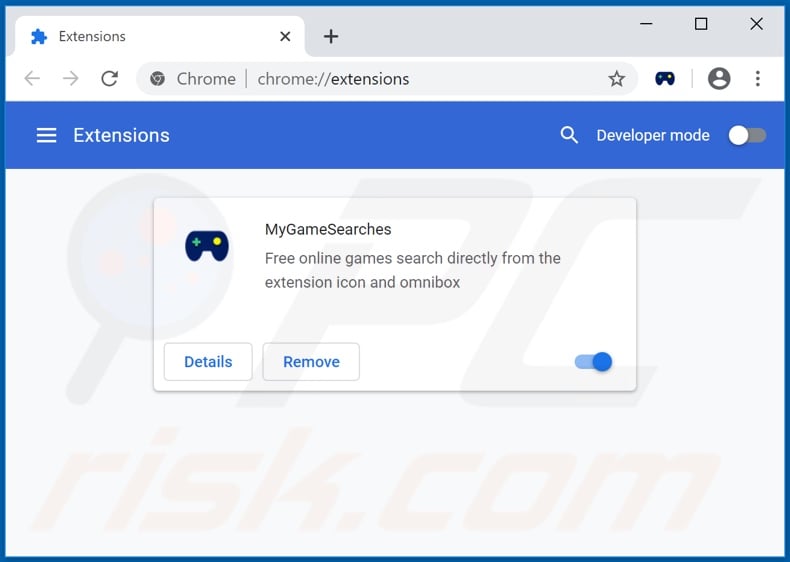
Task: Click the MyGameSearches extension card icon
Action: coord(207,246)
